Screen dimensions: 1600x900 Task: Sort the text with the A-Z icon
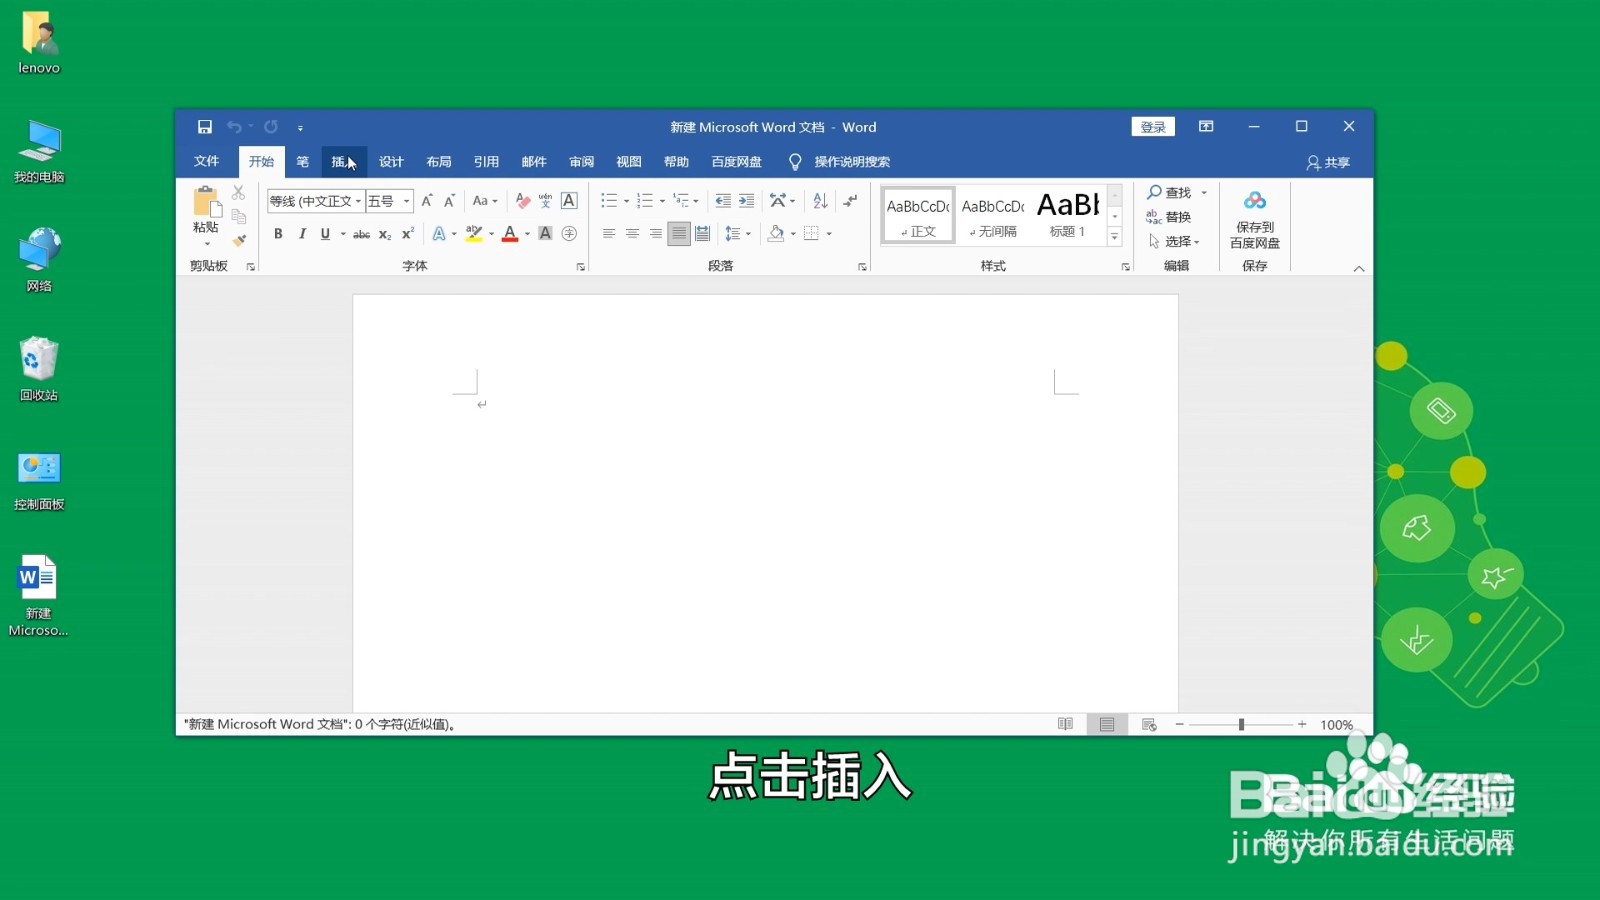(x=820, y=201)
